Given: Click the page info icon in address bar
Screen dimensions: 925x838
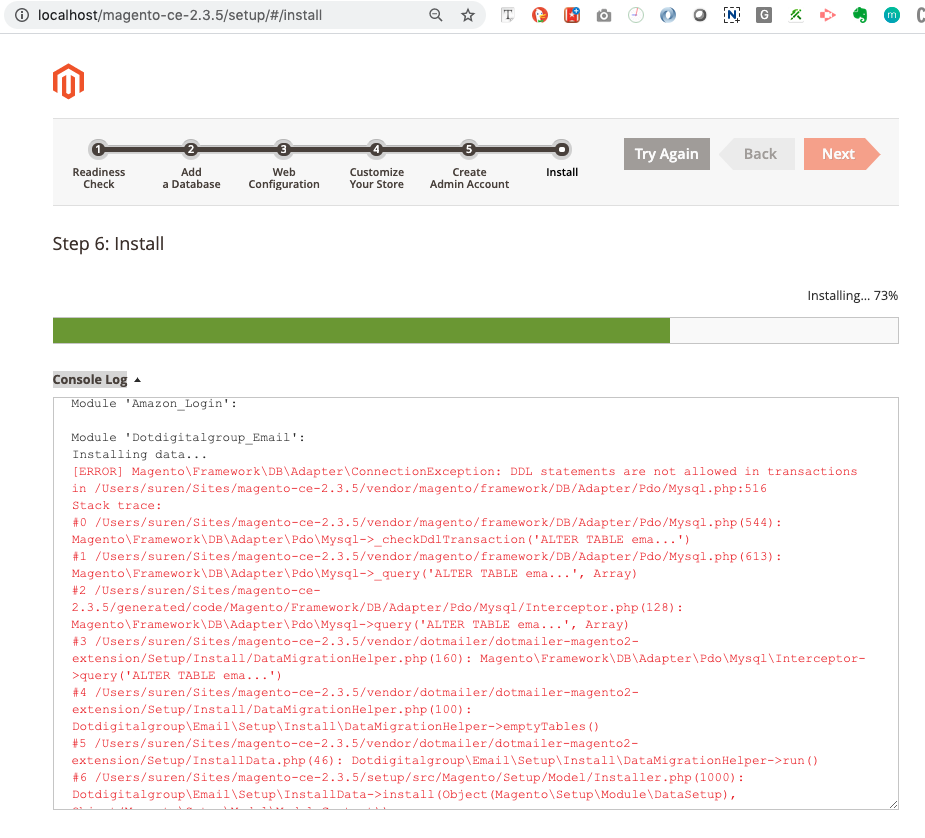Looking at the screenshot, I should pyautogui.click(x=22, y=15).
